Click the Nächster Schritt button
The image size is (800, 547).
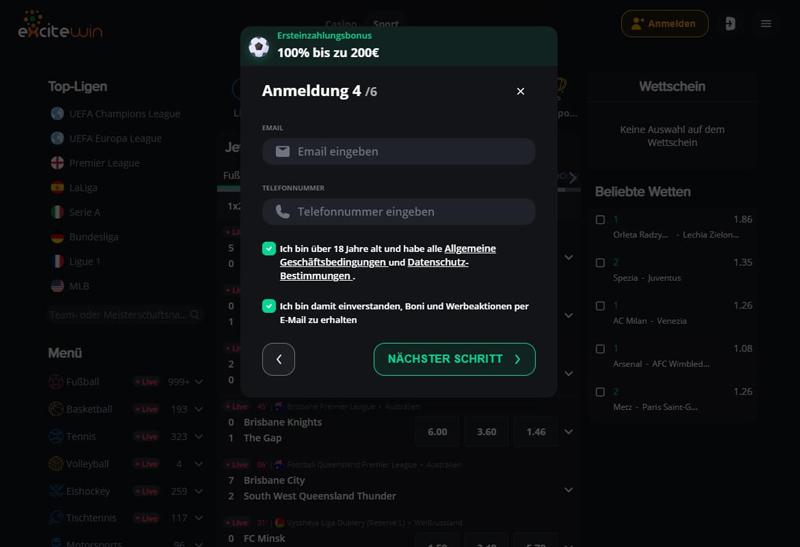454,359
